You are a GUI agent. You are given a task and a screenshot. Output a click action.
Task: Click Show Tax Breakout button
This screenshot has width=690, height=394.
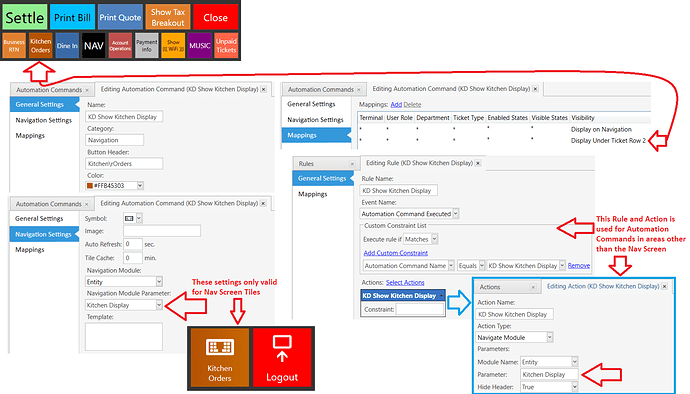(168, 17)
